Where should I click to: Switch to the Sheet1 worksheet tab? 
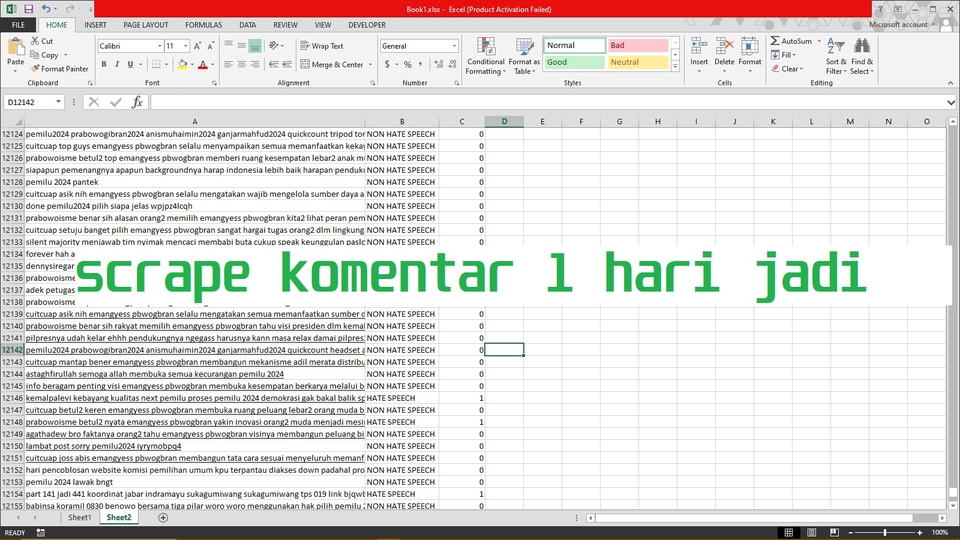click(x=79, y=518)
